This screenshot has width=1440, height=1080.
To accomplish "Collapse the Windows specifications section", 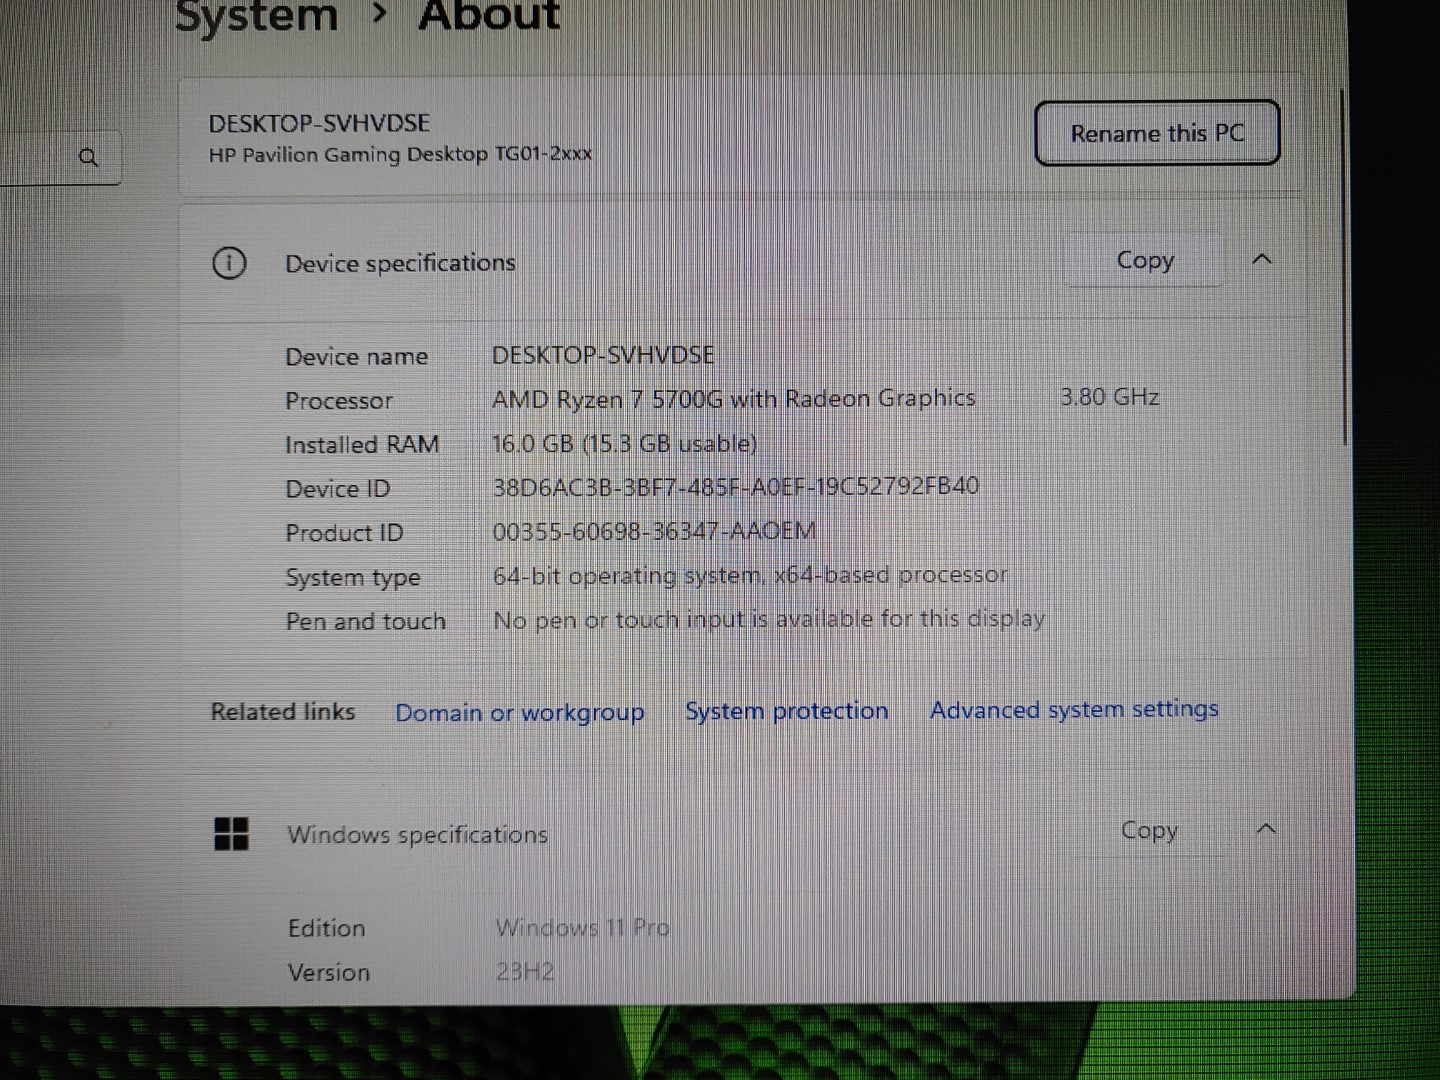I will point(1266,829).
